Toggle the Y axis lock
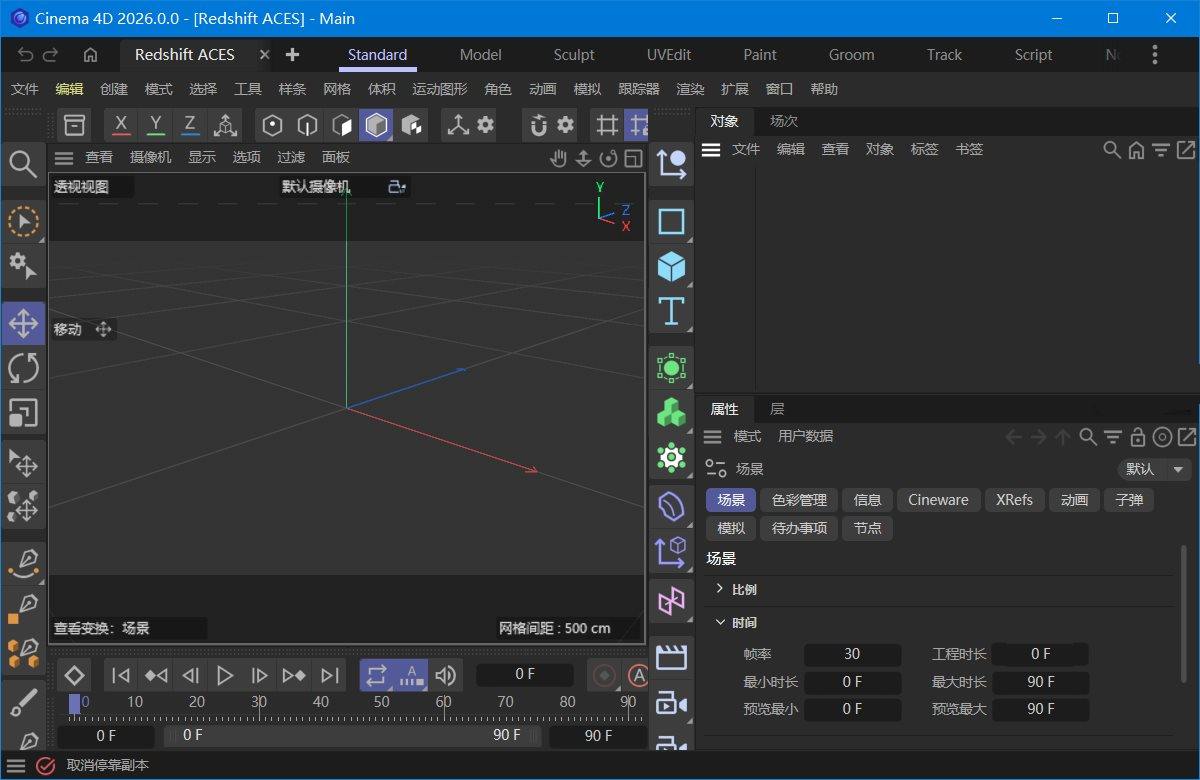The height and width of the screenshot is (780, 1200). coord(155,124)
